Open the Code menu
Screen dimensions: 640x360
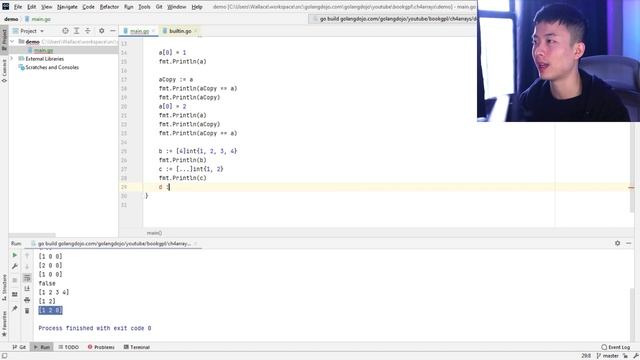88,7
